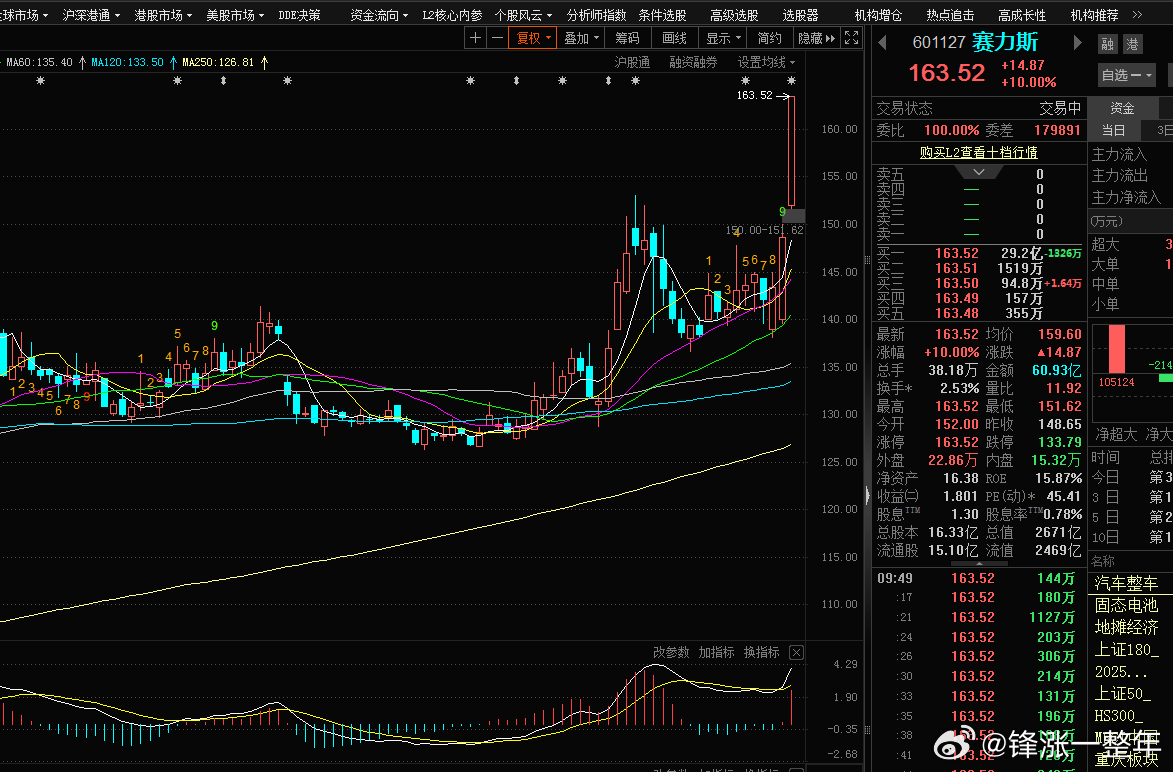Click 换指标 to change indicator
Screen dimensions: 1173x772
point(762,652)
